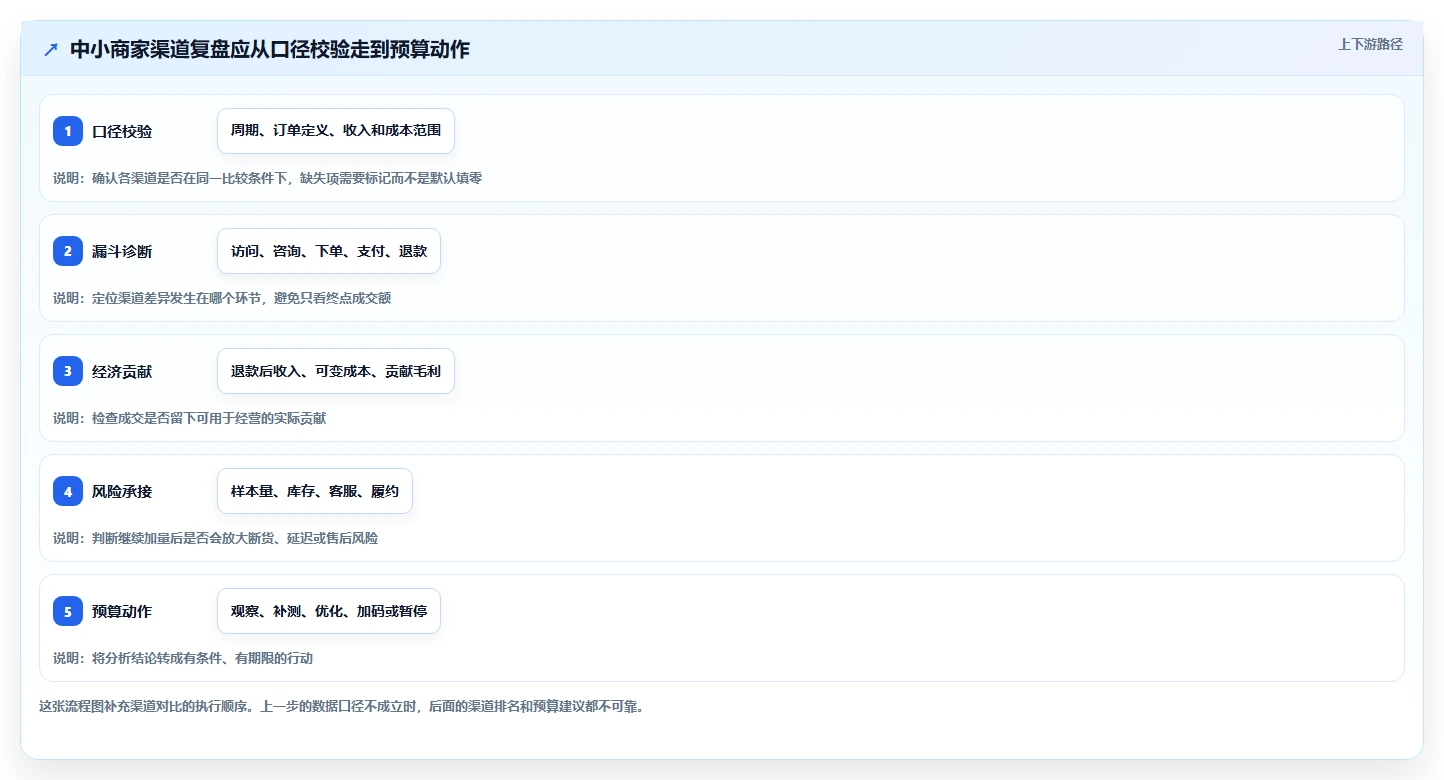Click the 观察、补测、优化、加码或暂停 chip
Screen dimensions: 1444x780
329,611
